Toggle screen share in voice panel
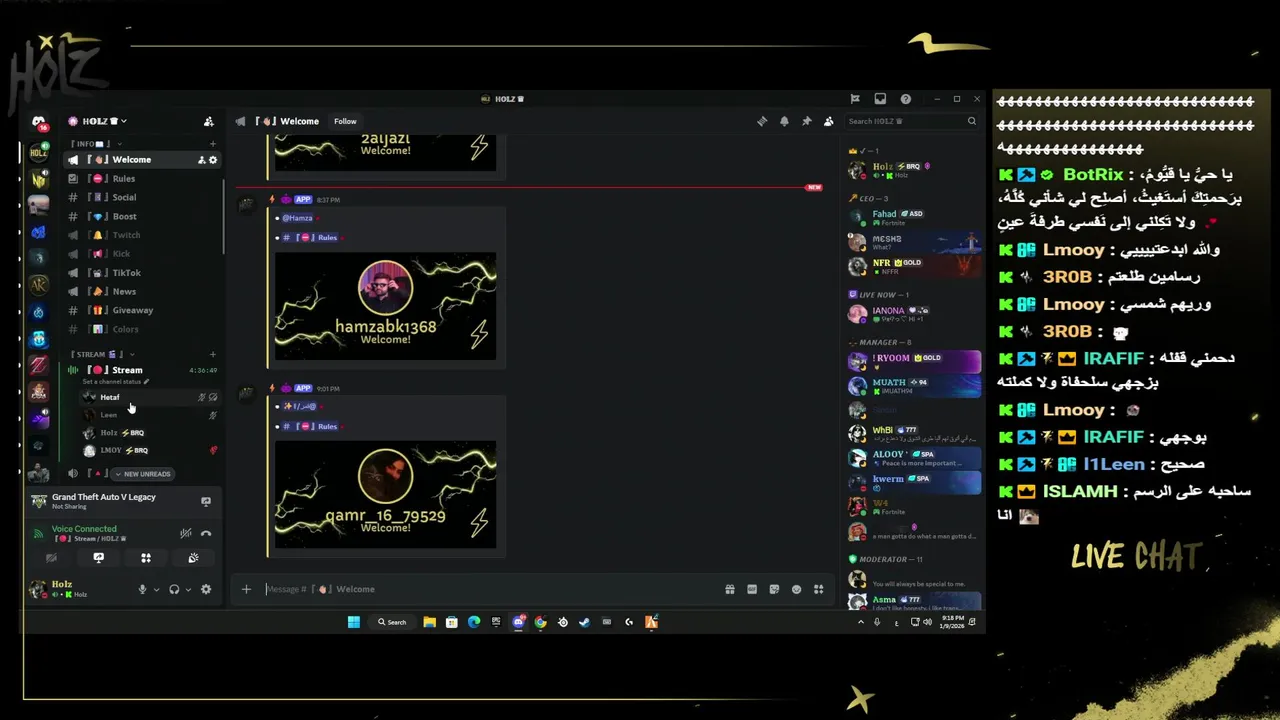1280x720 pixels. pos(98,558)
